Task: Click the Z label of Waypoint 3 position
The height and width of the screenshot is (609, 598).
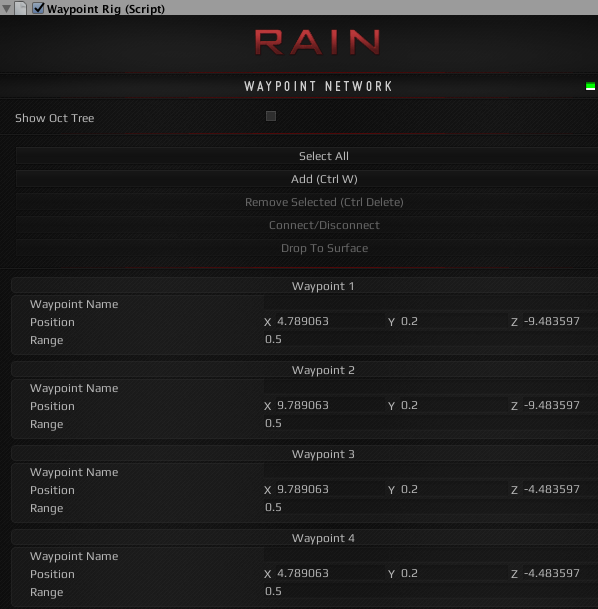Action: tap(514, 490)
